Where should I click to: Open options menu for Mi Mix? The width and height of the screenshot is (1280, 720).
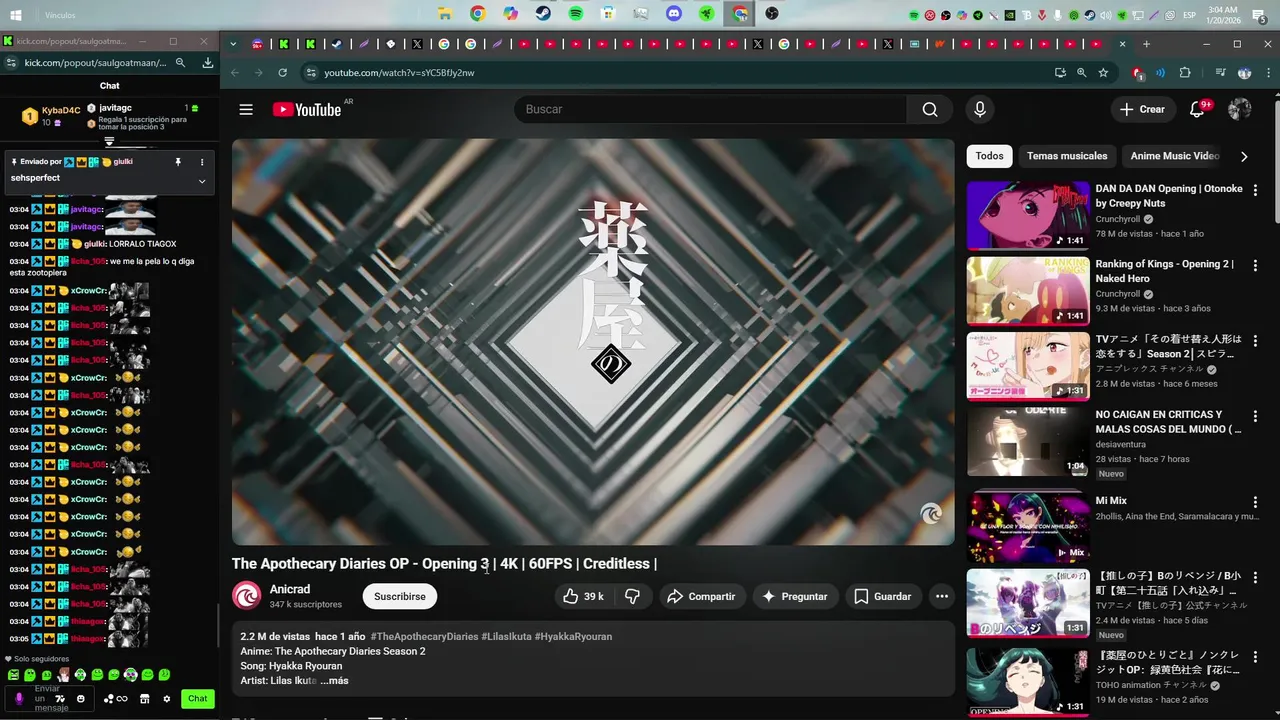coord(1255,501)
